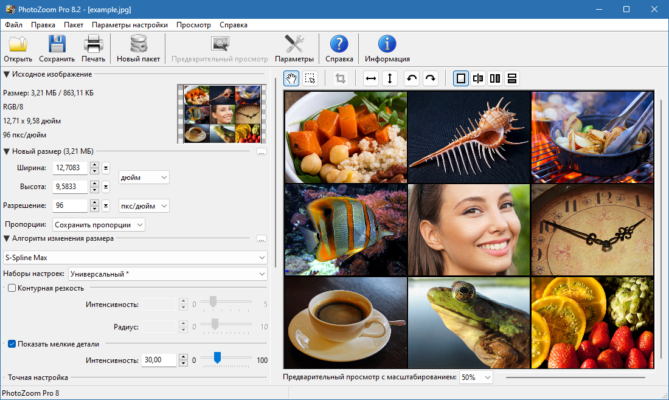Click the Сохранить floppy disk icon
Image resolution: width=669 pixels, height=400 pixels.
pos(57,44)
